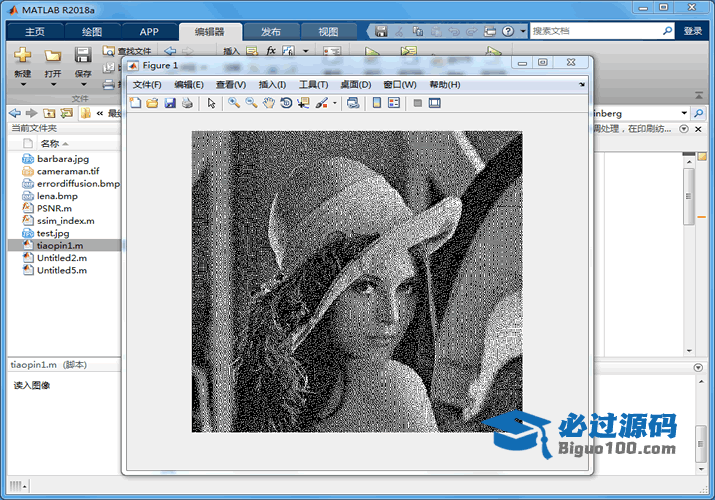Viewport: 715px width, 500px height.
Task: Open the 插入(I) menu in Figure 1
Action: (x=272, y=85)
